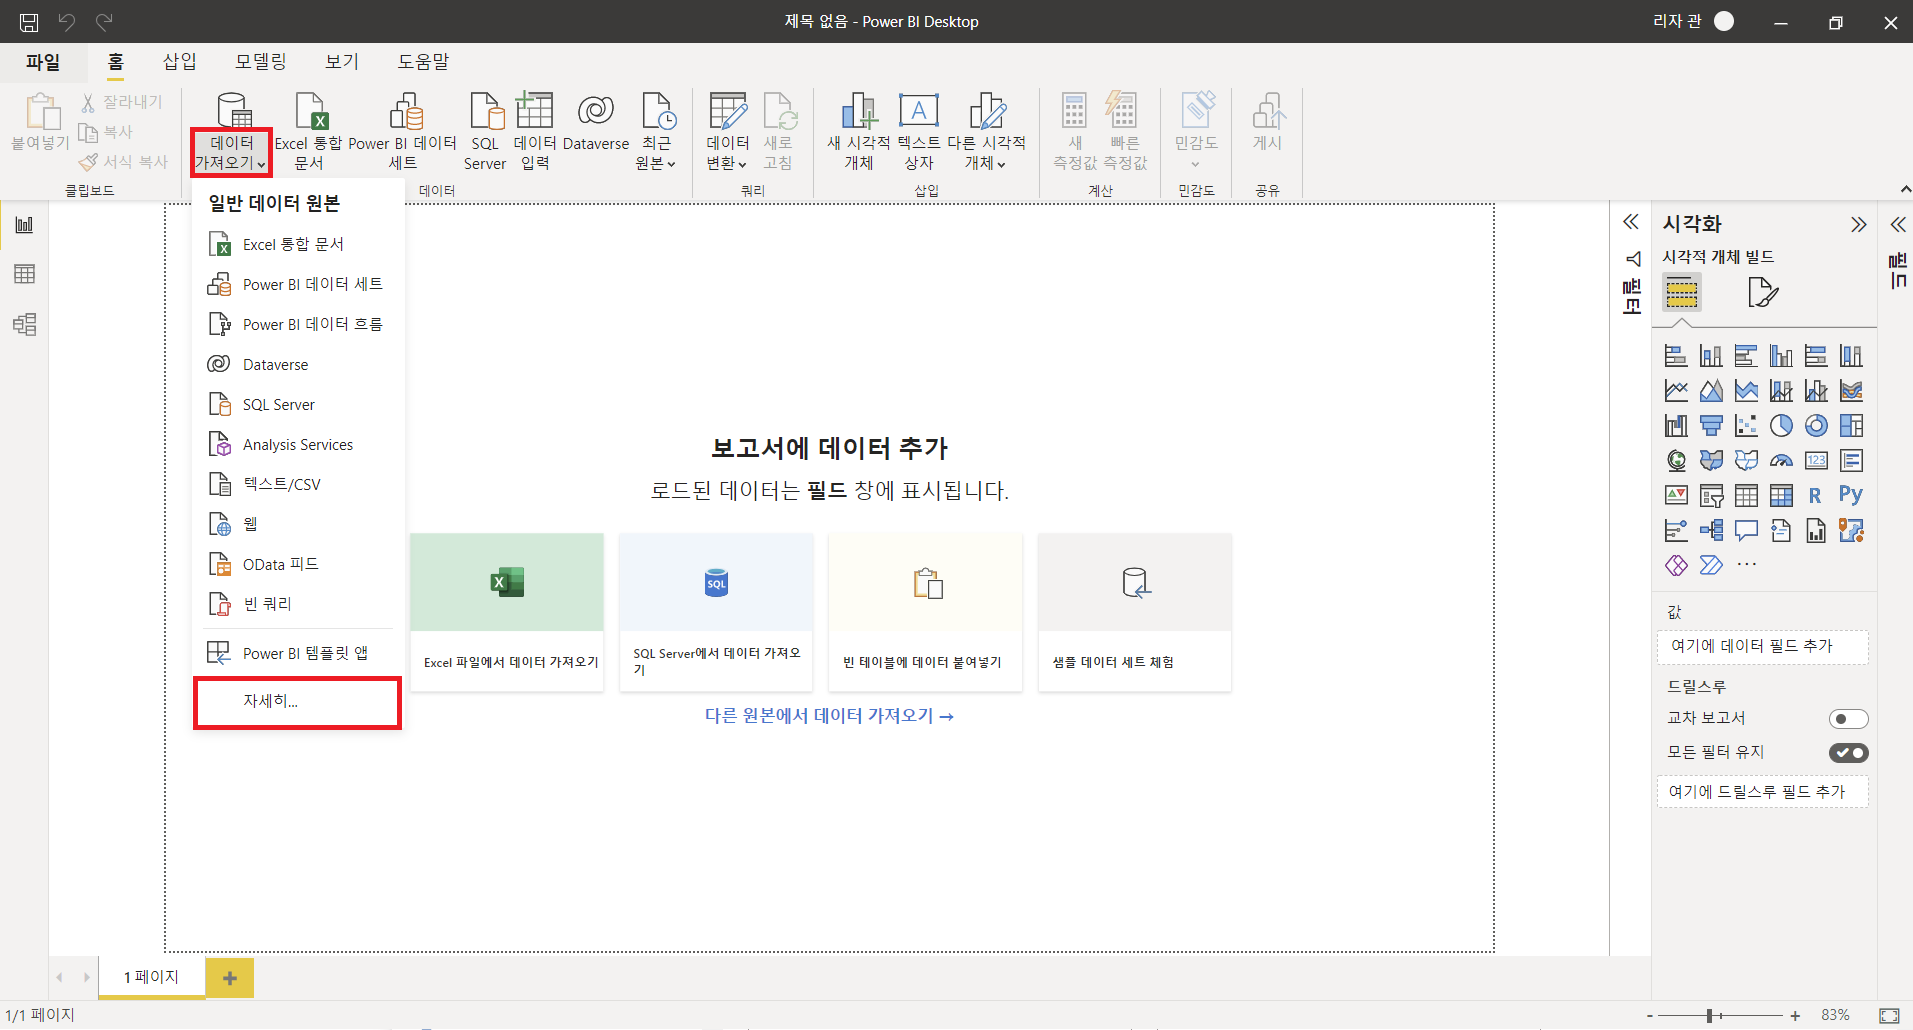The height and width of the screenshot is (1030, 1913).
Task: Click Excel 파일에서 데이터 가져오기 card
Action: 507,612
